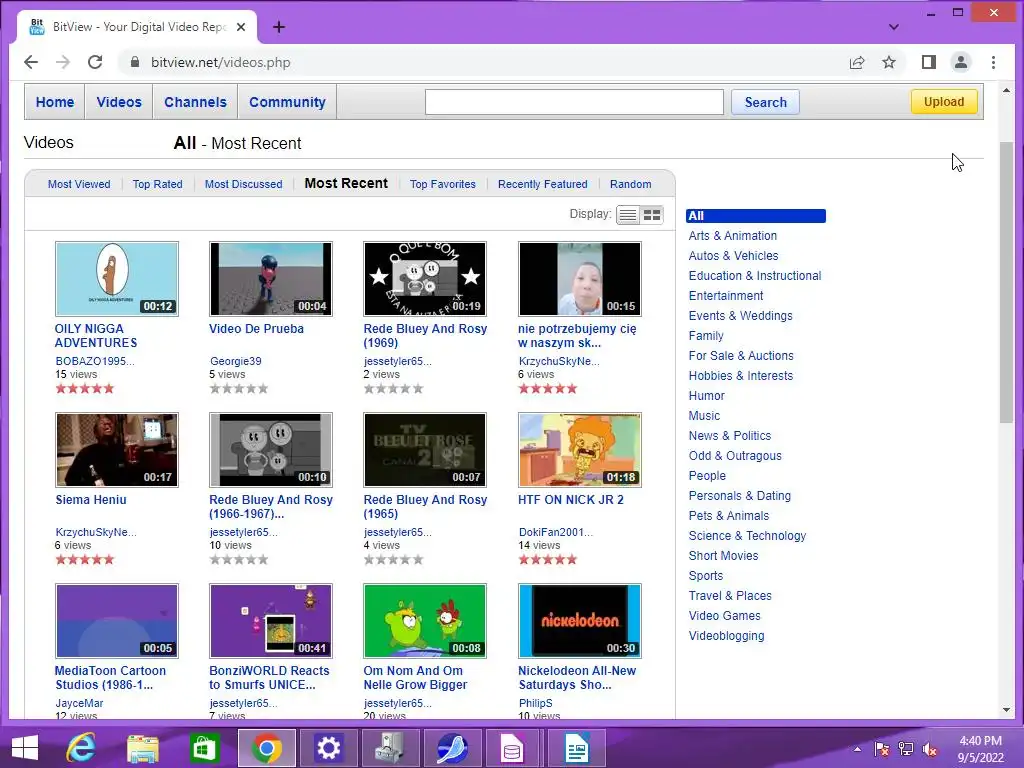Click the share page icon in address bar
Viewport: 1024px width, 768px height.
pos(857,62)
